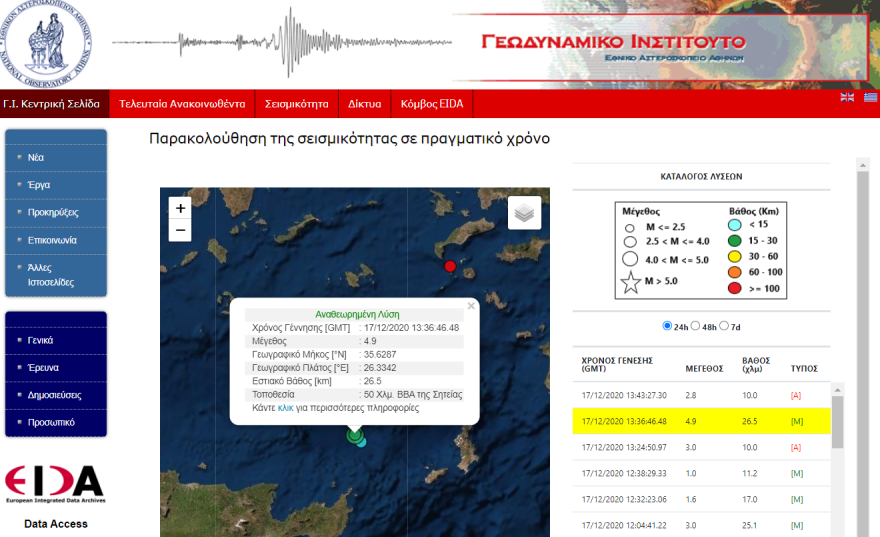Go to Γενικά in sidebar
Screen dimensions: 880x537
[x=40, y=340]
